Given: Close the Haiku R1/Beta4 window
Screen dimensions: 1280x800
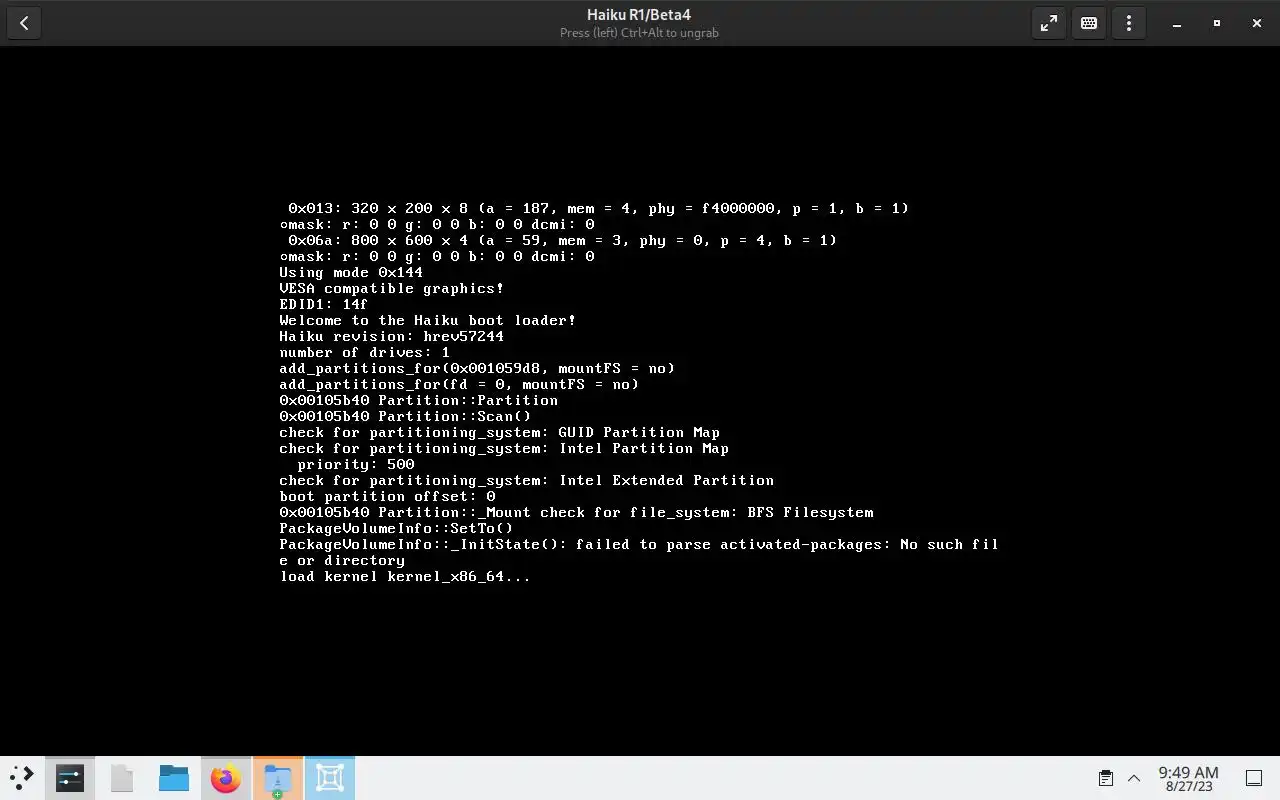Looking at the screenshot, I should (x=1257, y=23).
